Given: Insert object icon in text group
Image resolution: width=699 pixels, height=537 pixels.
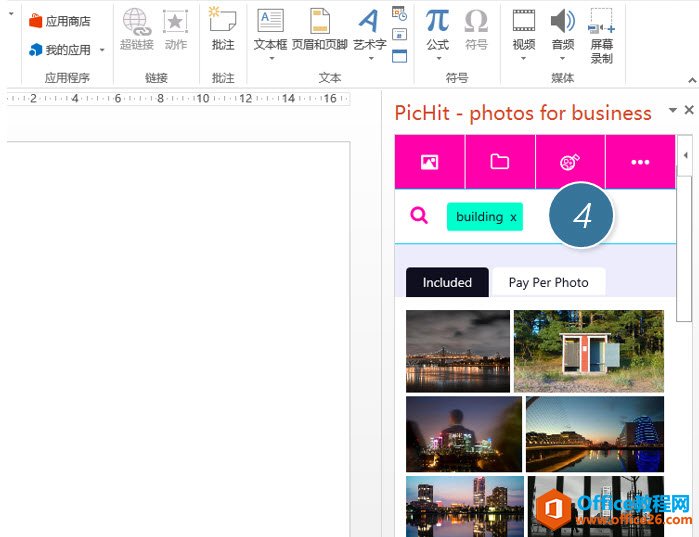Looking at the screenshot, I should 399,56.
